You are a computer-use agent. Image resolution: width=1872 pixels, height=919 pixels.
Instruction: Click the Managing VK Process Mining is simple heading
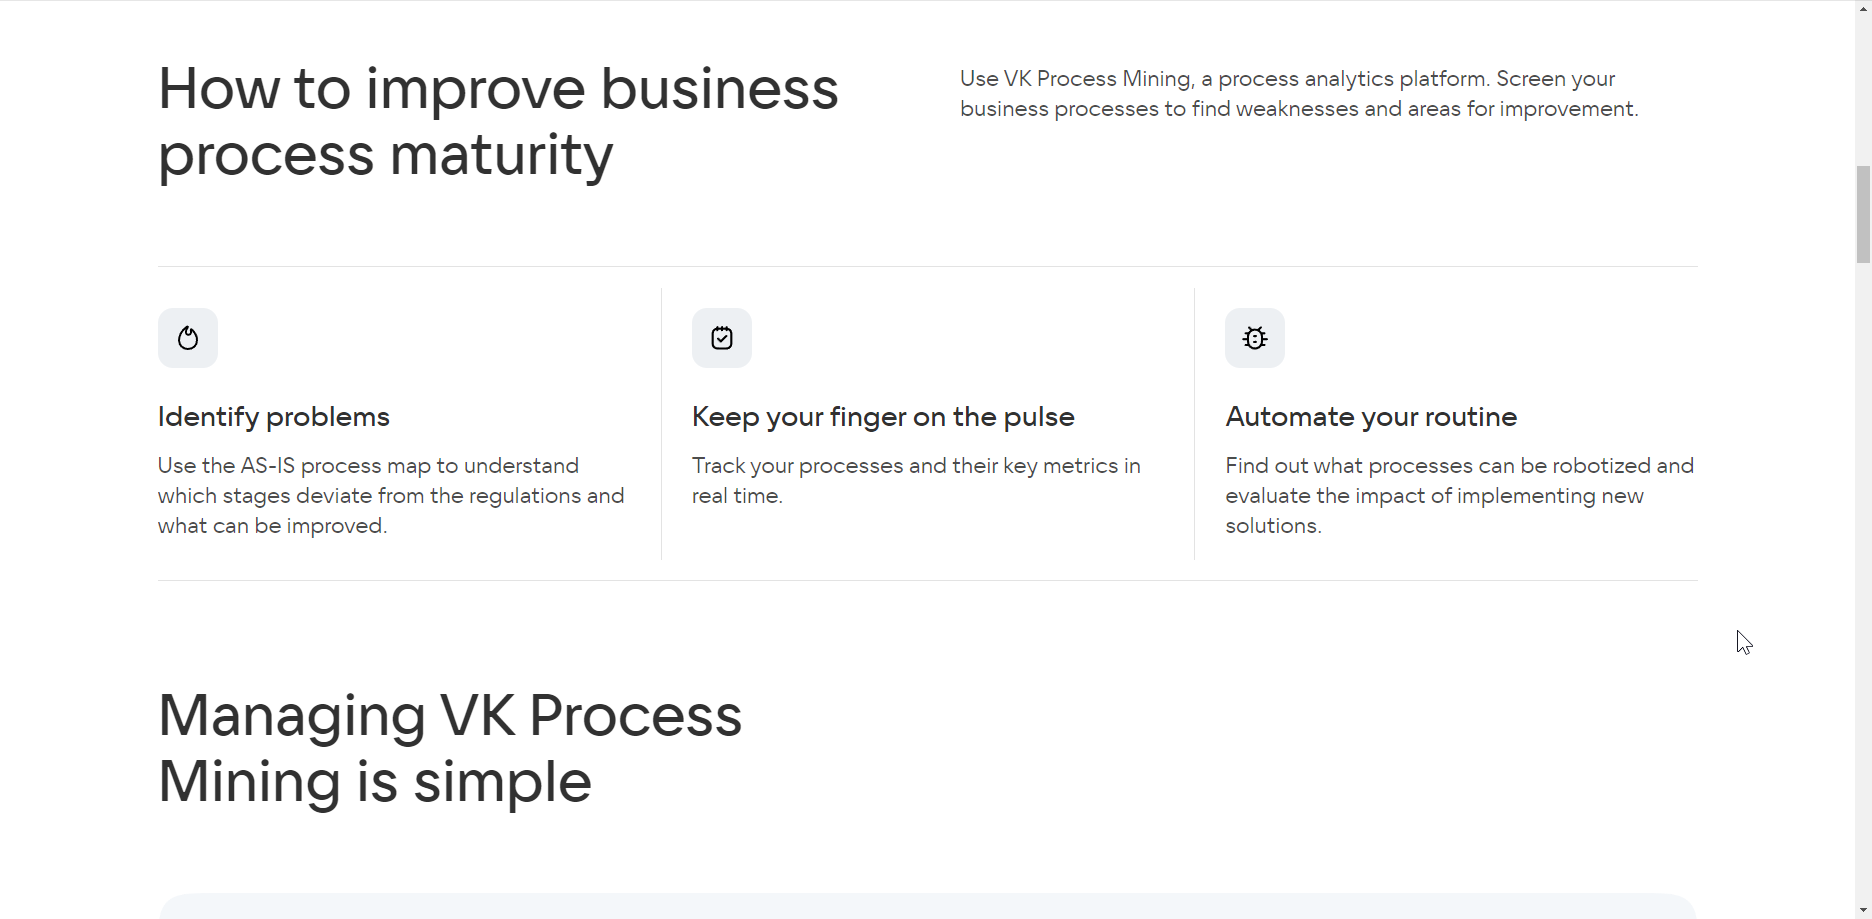pos(450,748)
